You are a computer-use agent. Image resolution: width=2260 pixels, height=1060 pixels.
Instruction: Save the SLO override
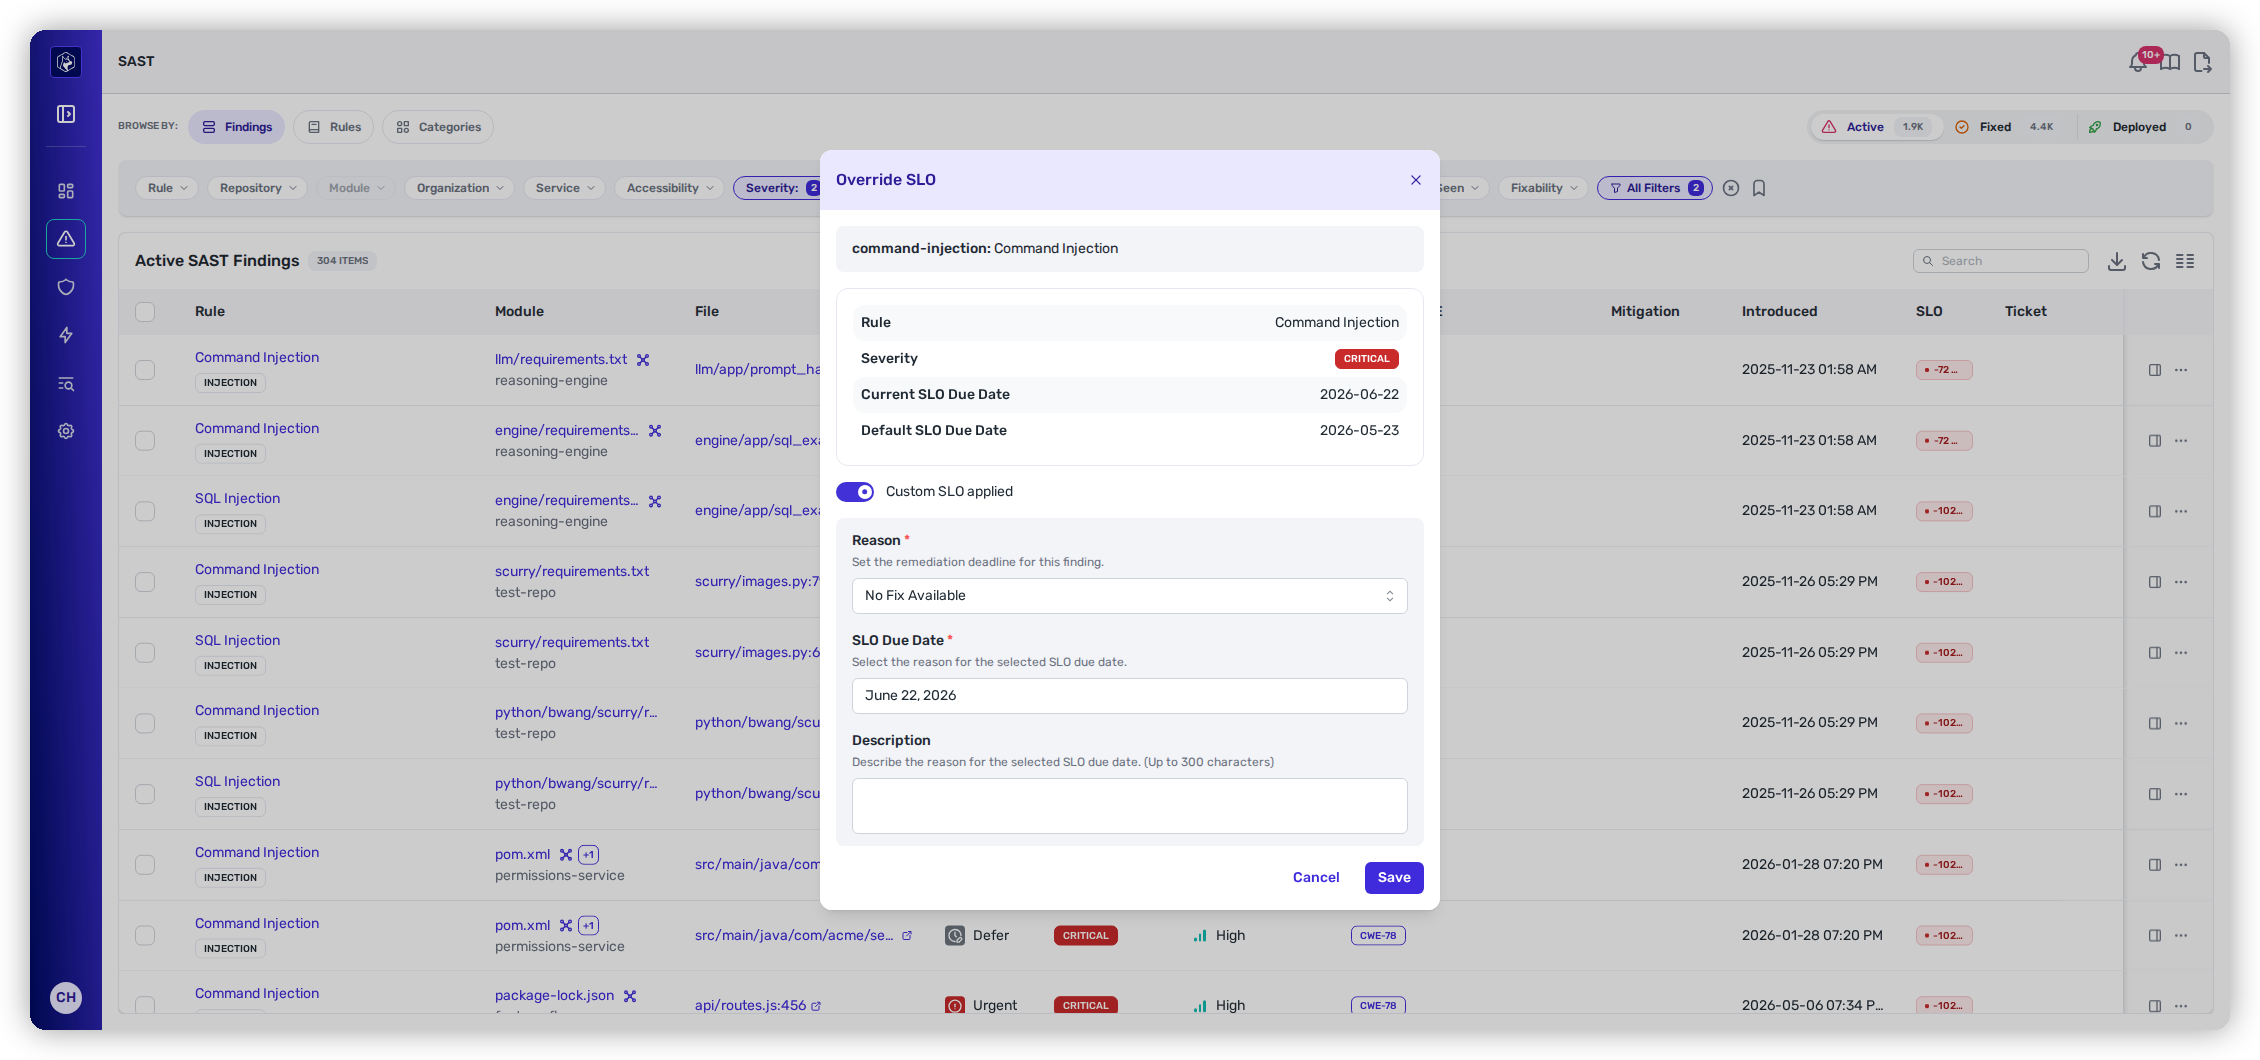click(x=1394, y=878)
